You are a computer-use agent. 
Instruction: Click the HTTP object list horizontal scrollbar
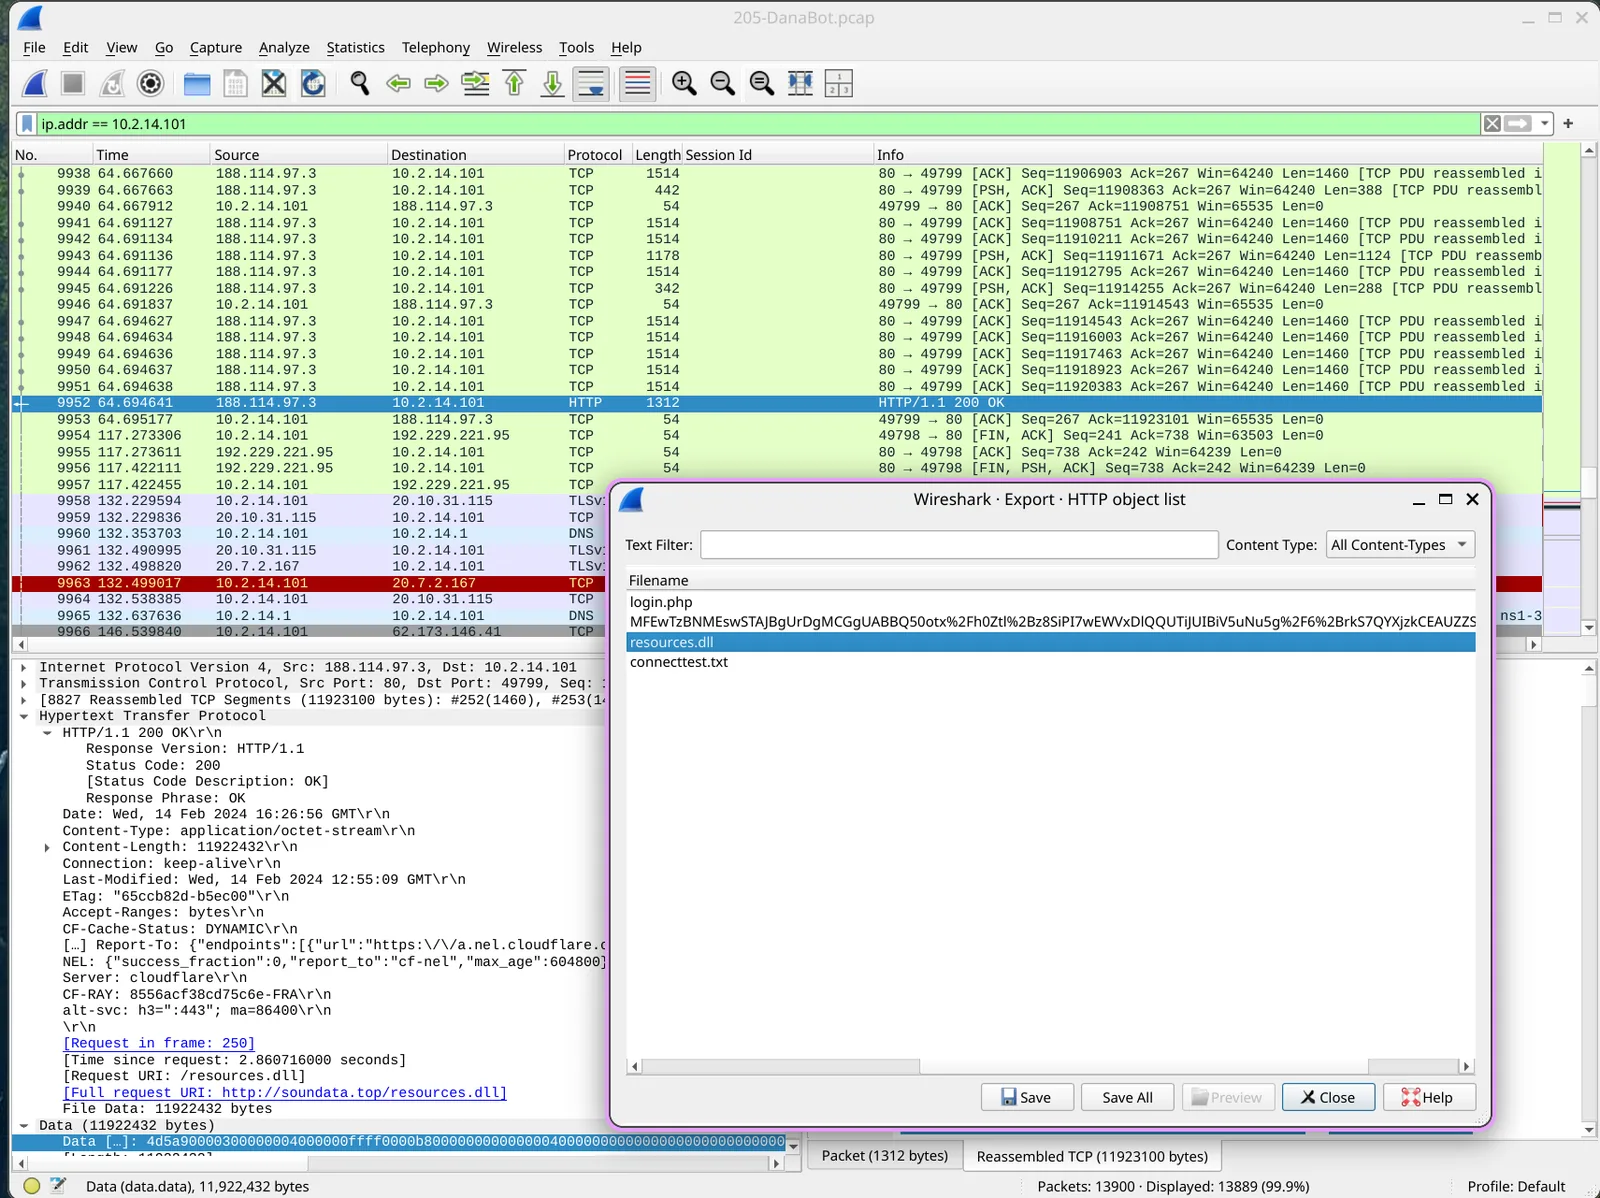coord(1050,1067)
